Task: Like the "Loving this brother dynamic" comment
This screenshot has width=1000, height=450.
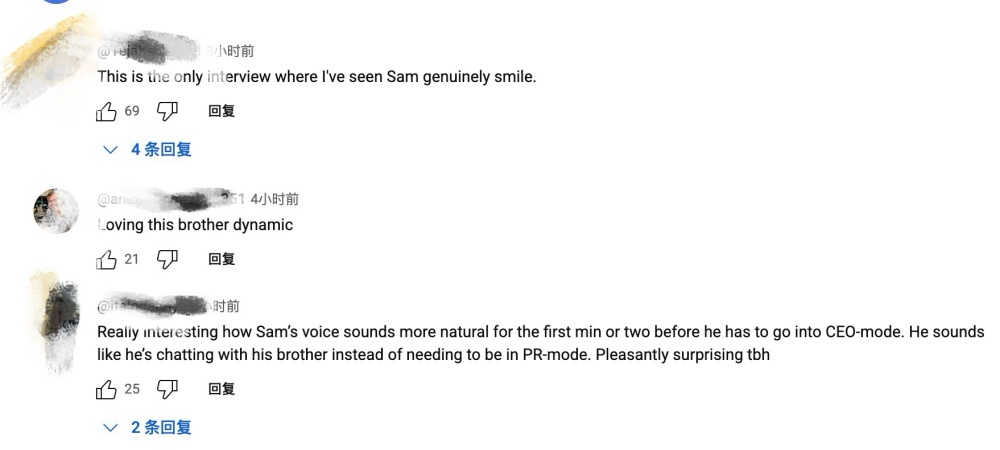Action: pyautogui.click(x=106, y=259)
